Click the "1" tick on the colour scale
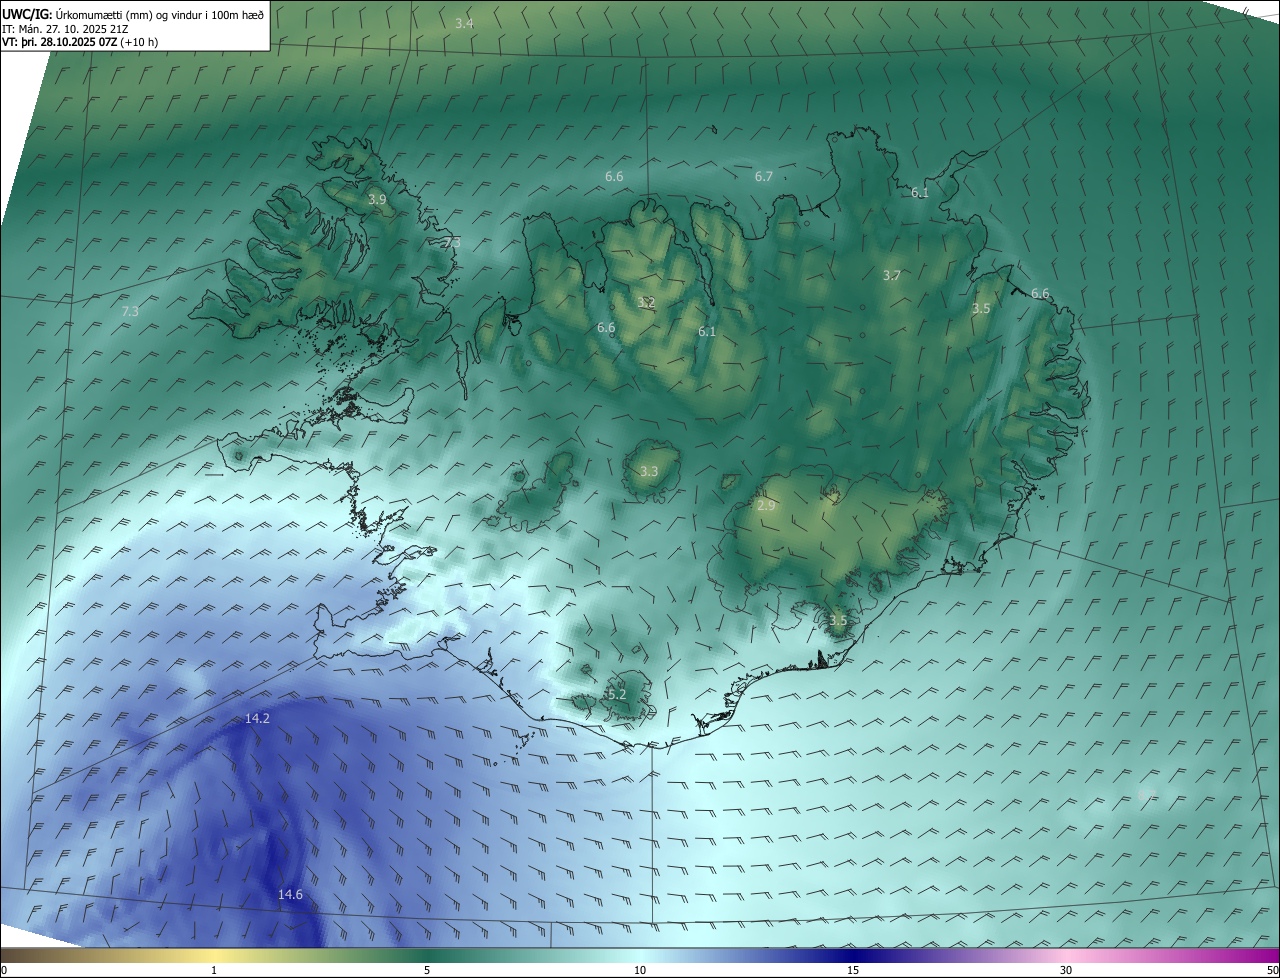This screenshot has height=978, width=1280. pos(214,970)
